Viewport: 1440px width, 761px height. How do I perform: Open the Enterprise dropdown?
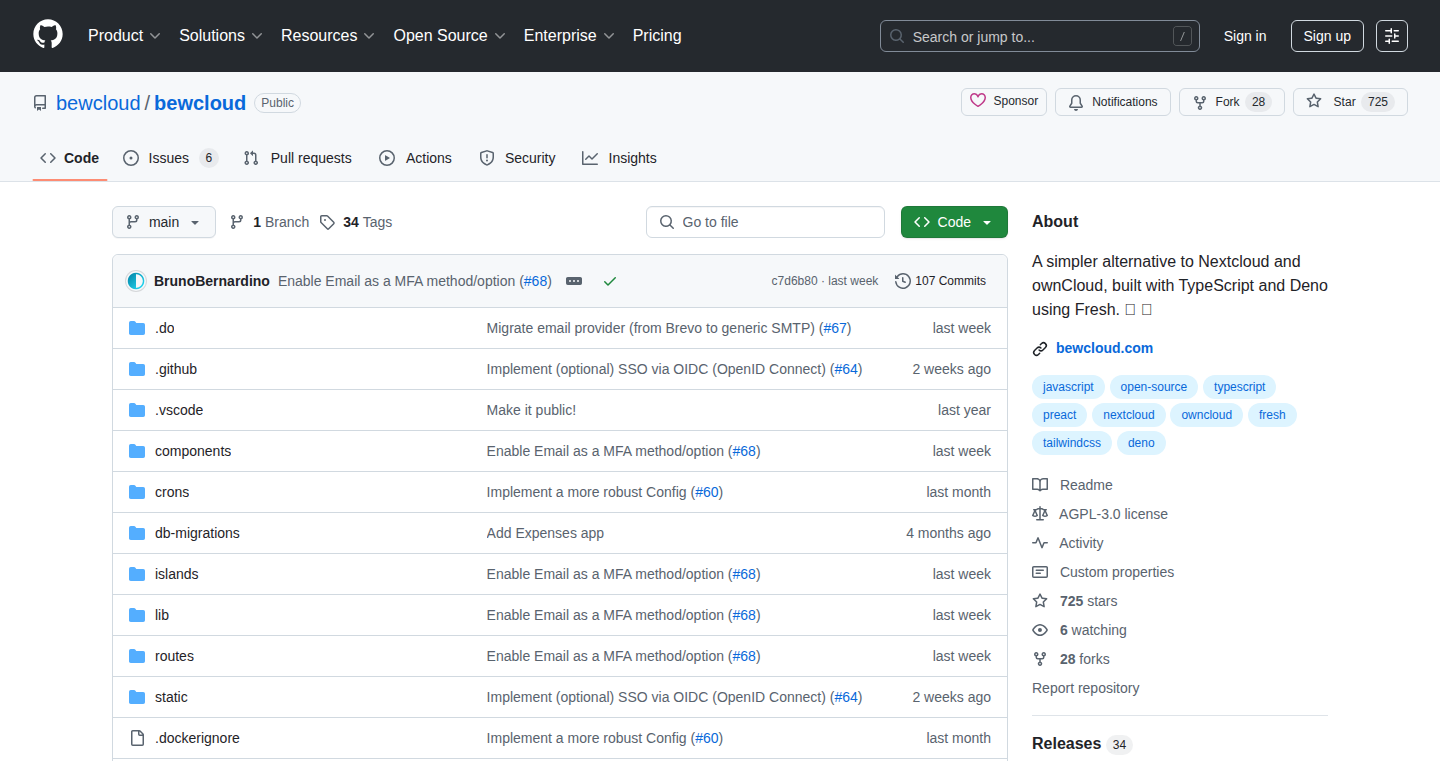(569, 35)
